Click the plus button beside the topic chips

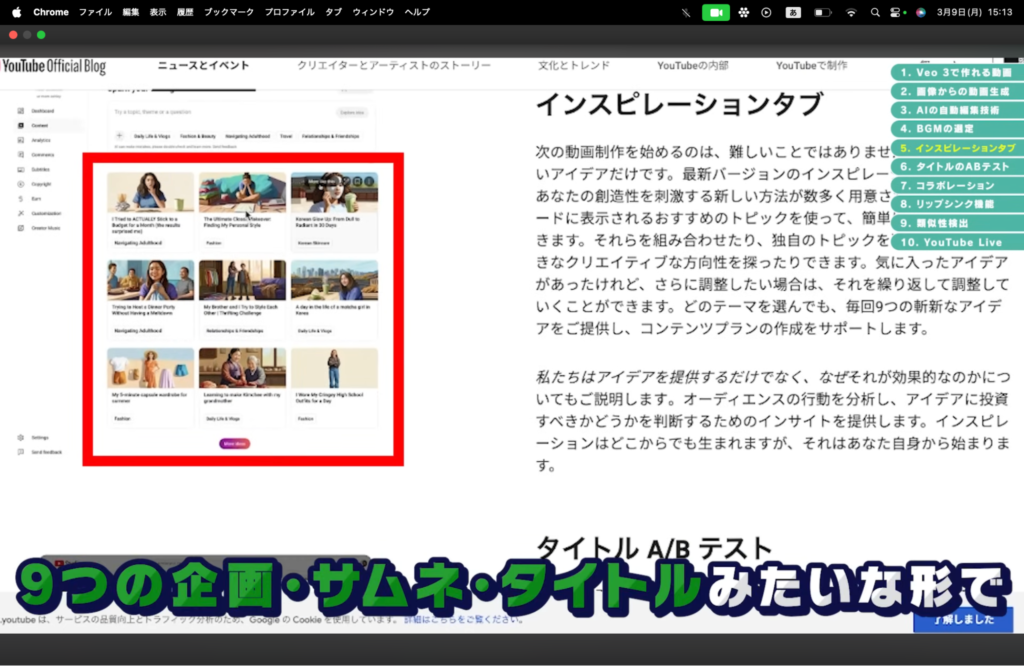(120, 135)
